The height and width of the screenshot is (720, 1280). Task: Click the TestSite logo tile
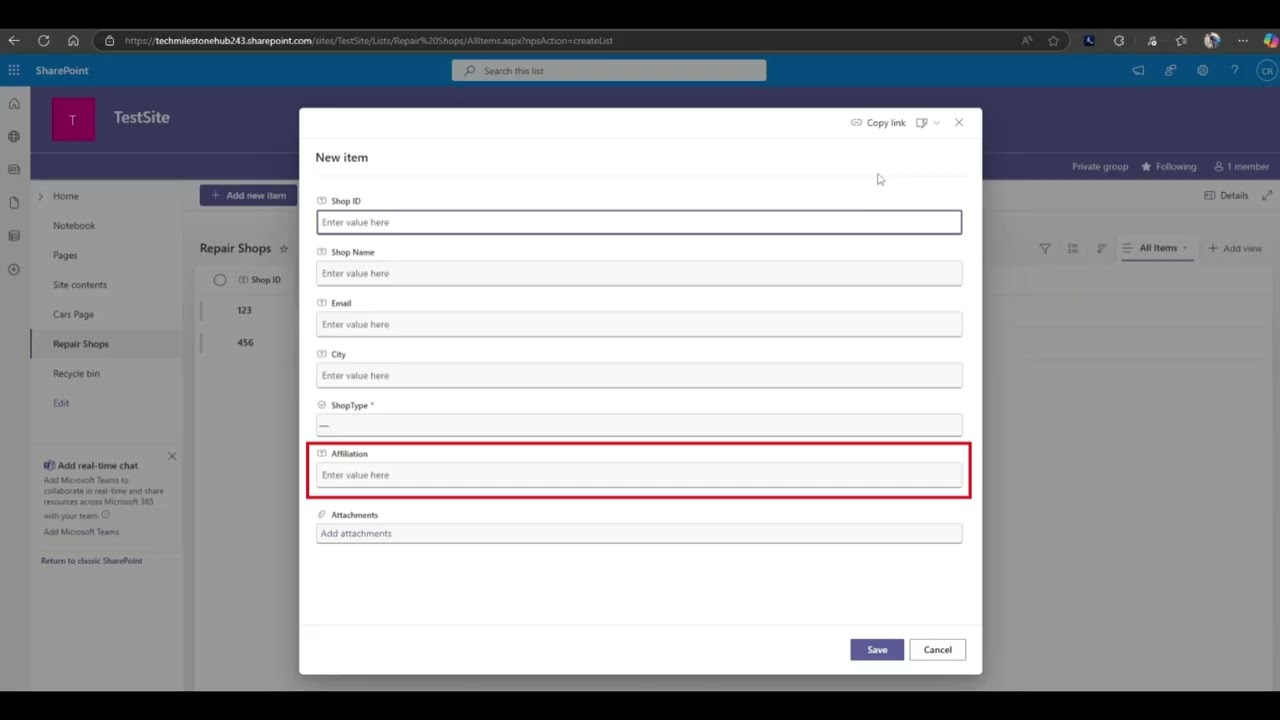[73, 120]
